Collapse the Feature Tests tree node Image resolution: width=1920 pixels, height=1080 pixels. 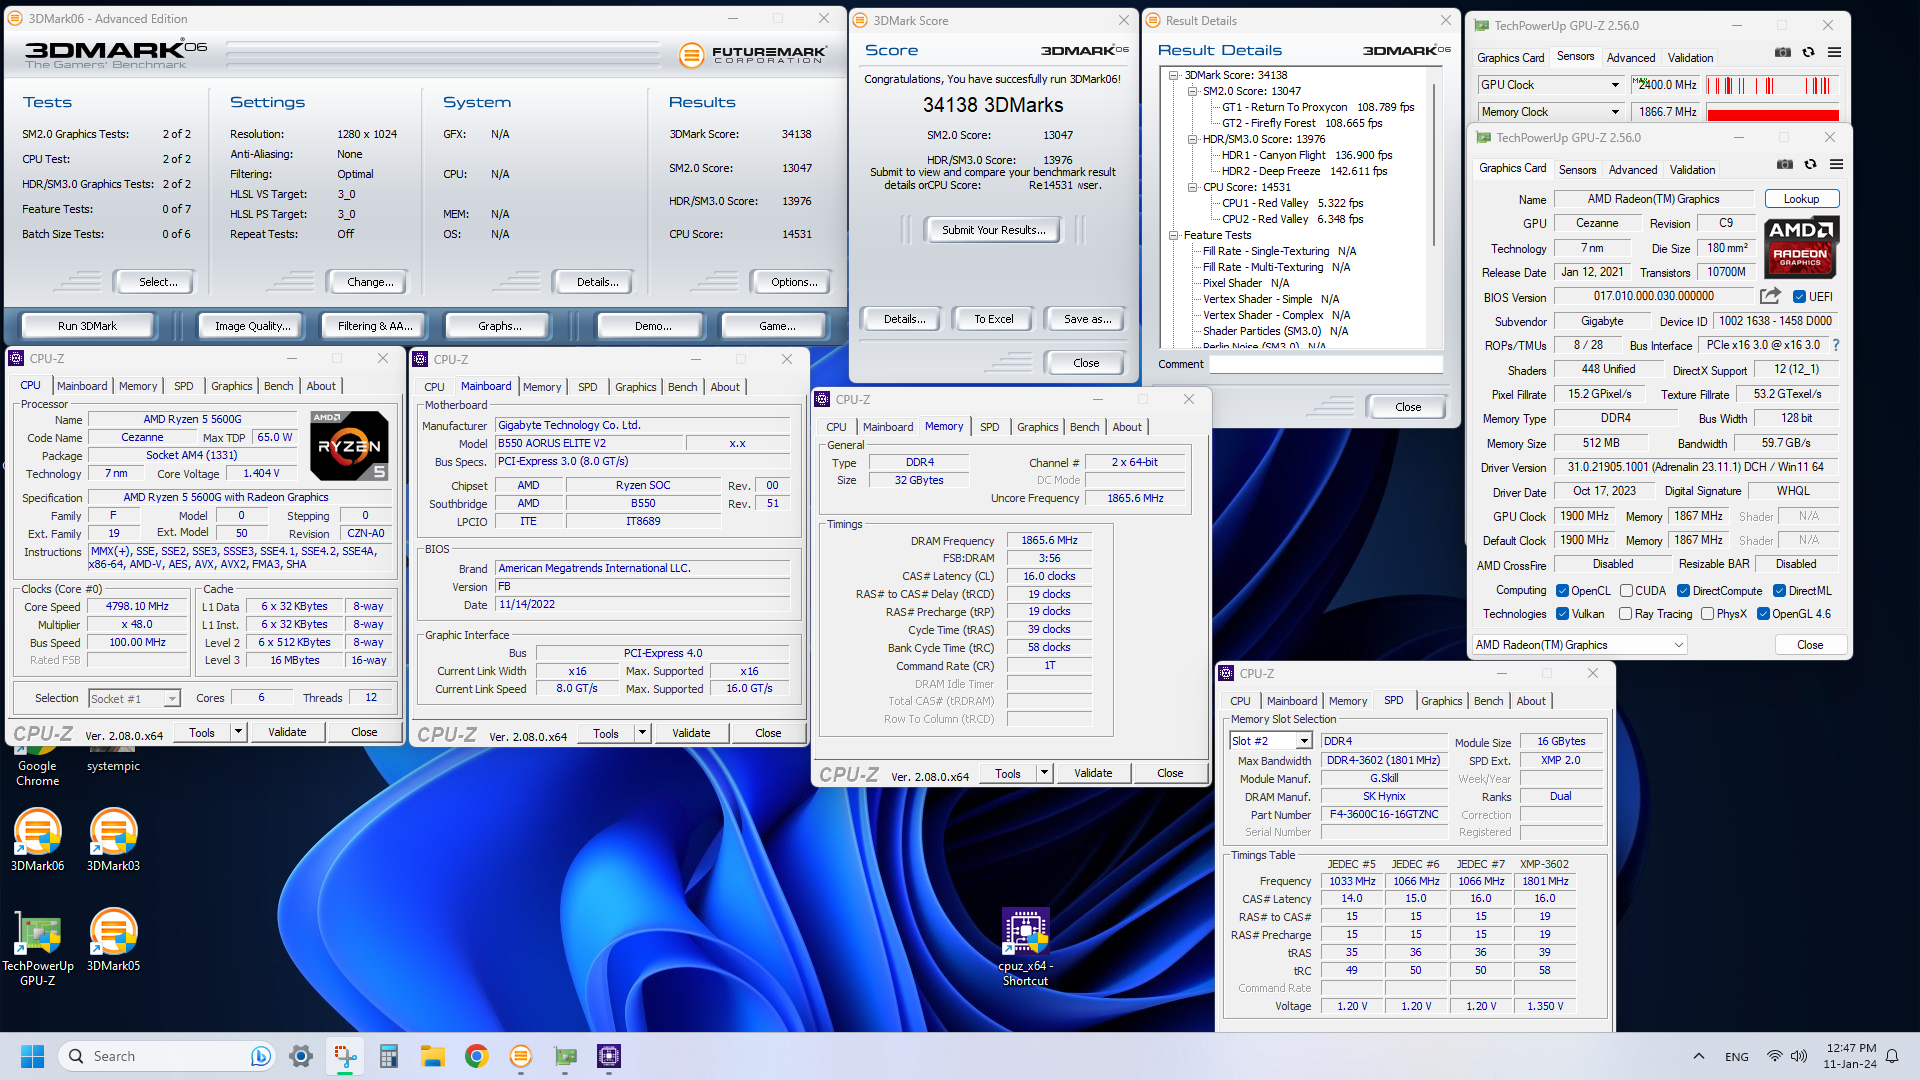pyautogui.click(x=1173, y=235)
